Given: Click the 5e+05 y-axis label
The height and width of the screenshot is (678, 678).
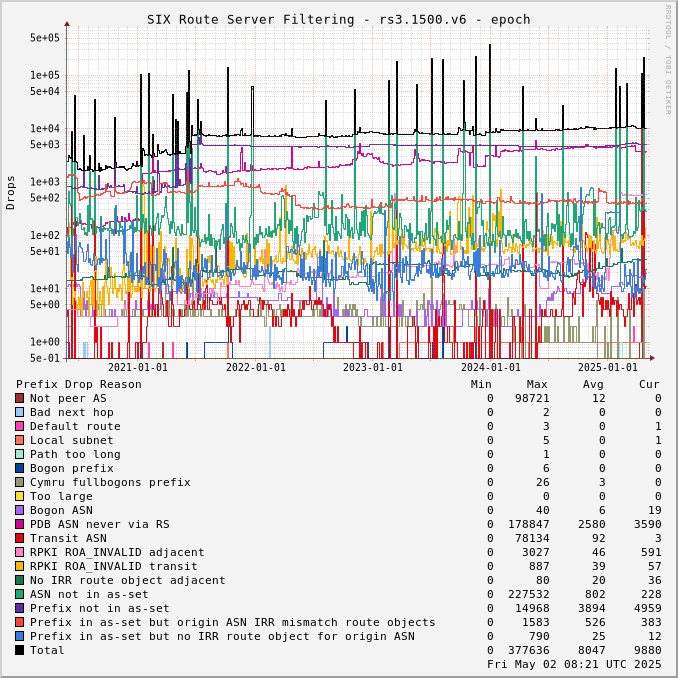Looking at the screenshot, I should click(x=45, y=38).
